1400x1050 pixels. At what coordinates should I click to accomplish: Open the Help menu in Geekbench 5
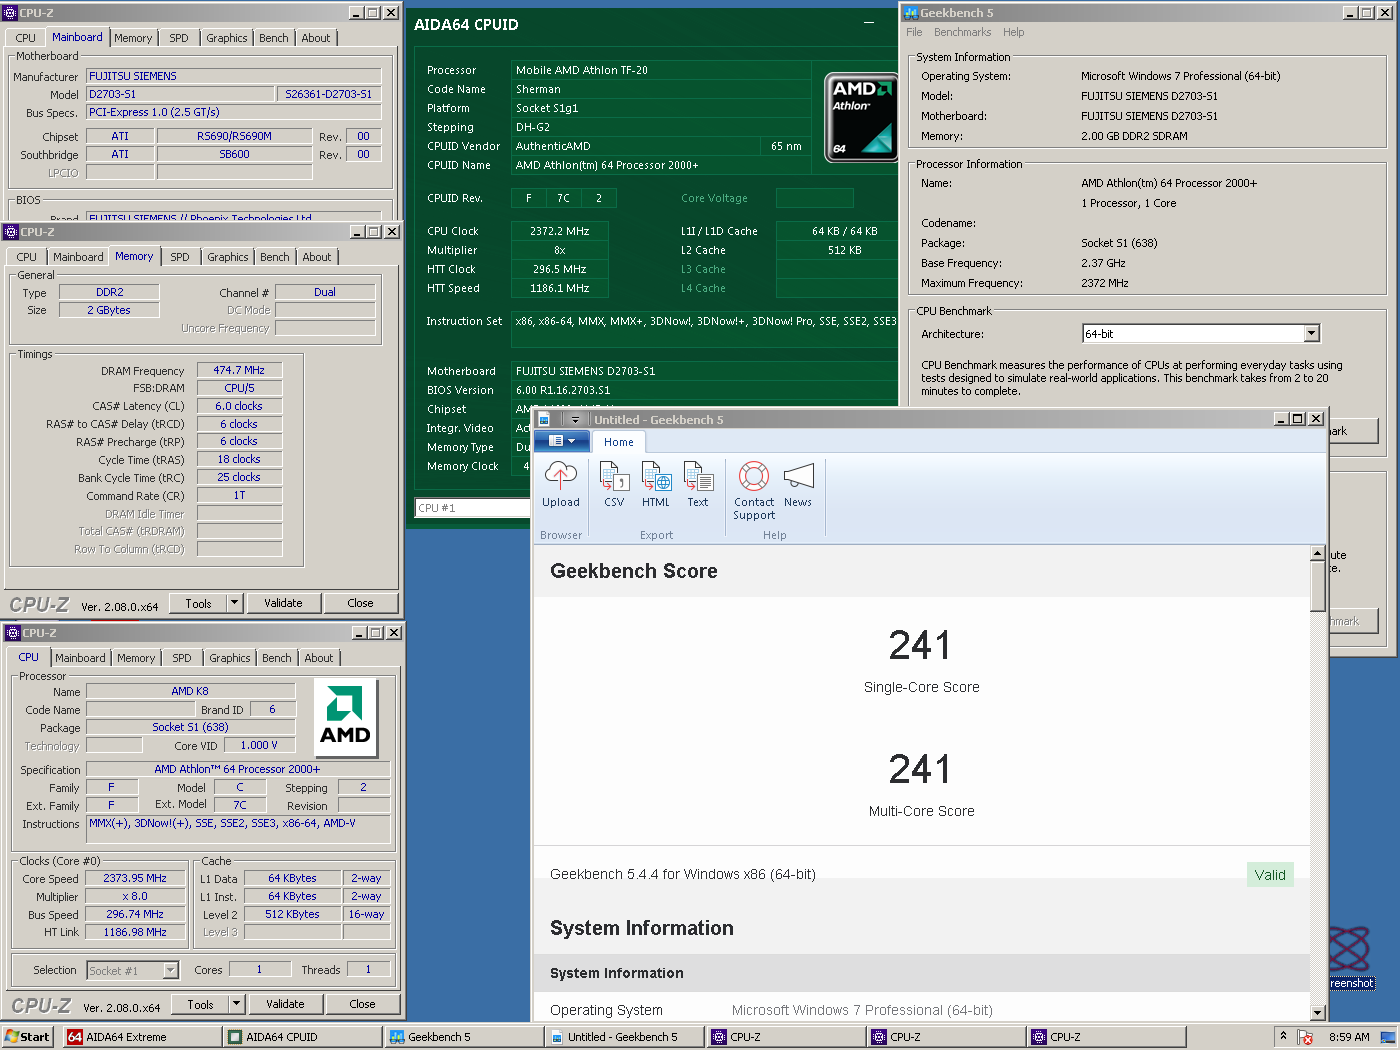(x=1014, y=32)
